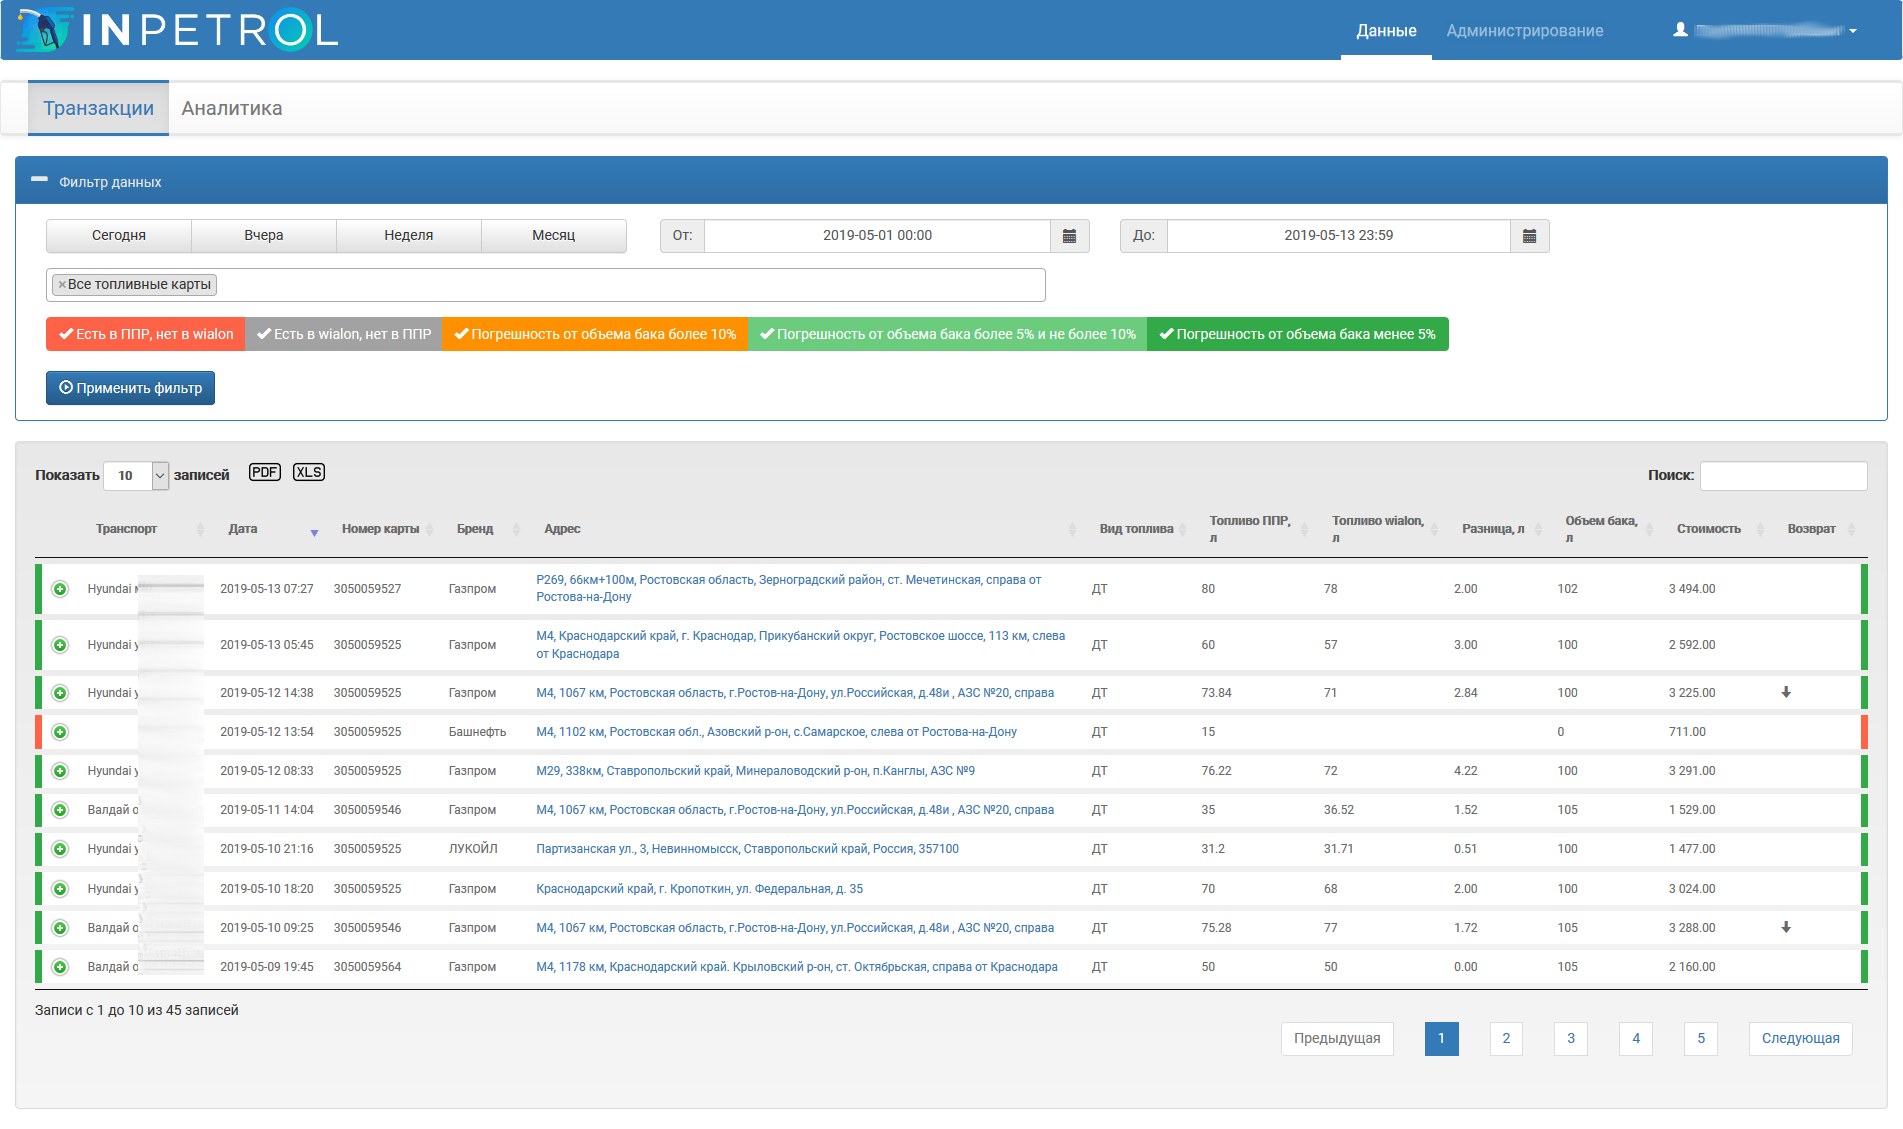Switch to the Транзакции tab
Image resolution: width=1903 pixels, height=1129 pixels.
(98, 108)
